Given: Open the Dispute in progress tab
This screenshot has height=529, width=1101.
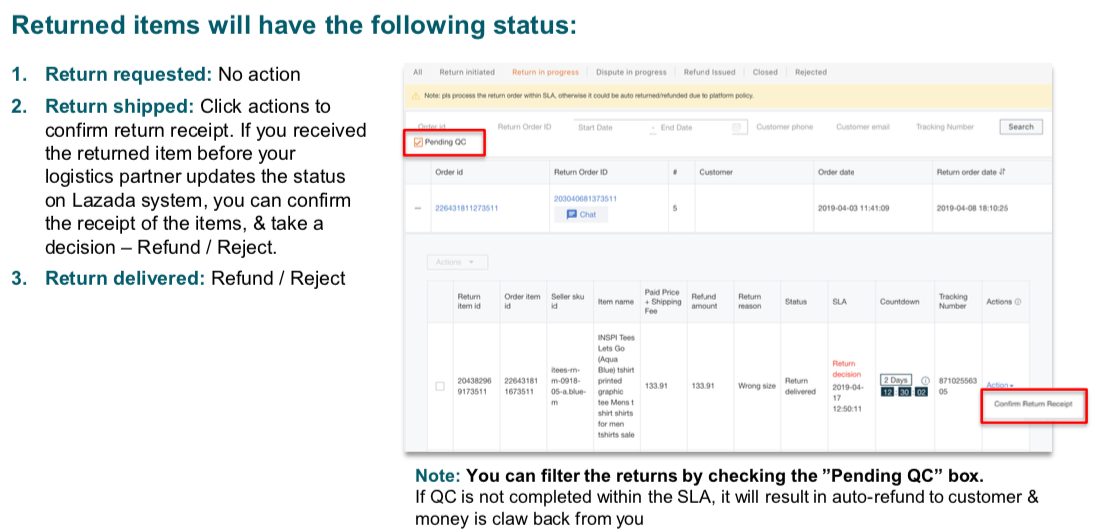Looking at the screenshot, I should (631, 72).
